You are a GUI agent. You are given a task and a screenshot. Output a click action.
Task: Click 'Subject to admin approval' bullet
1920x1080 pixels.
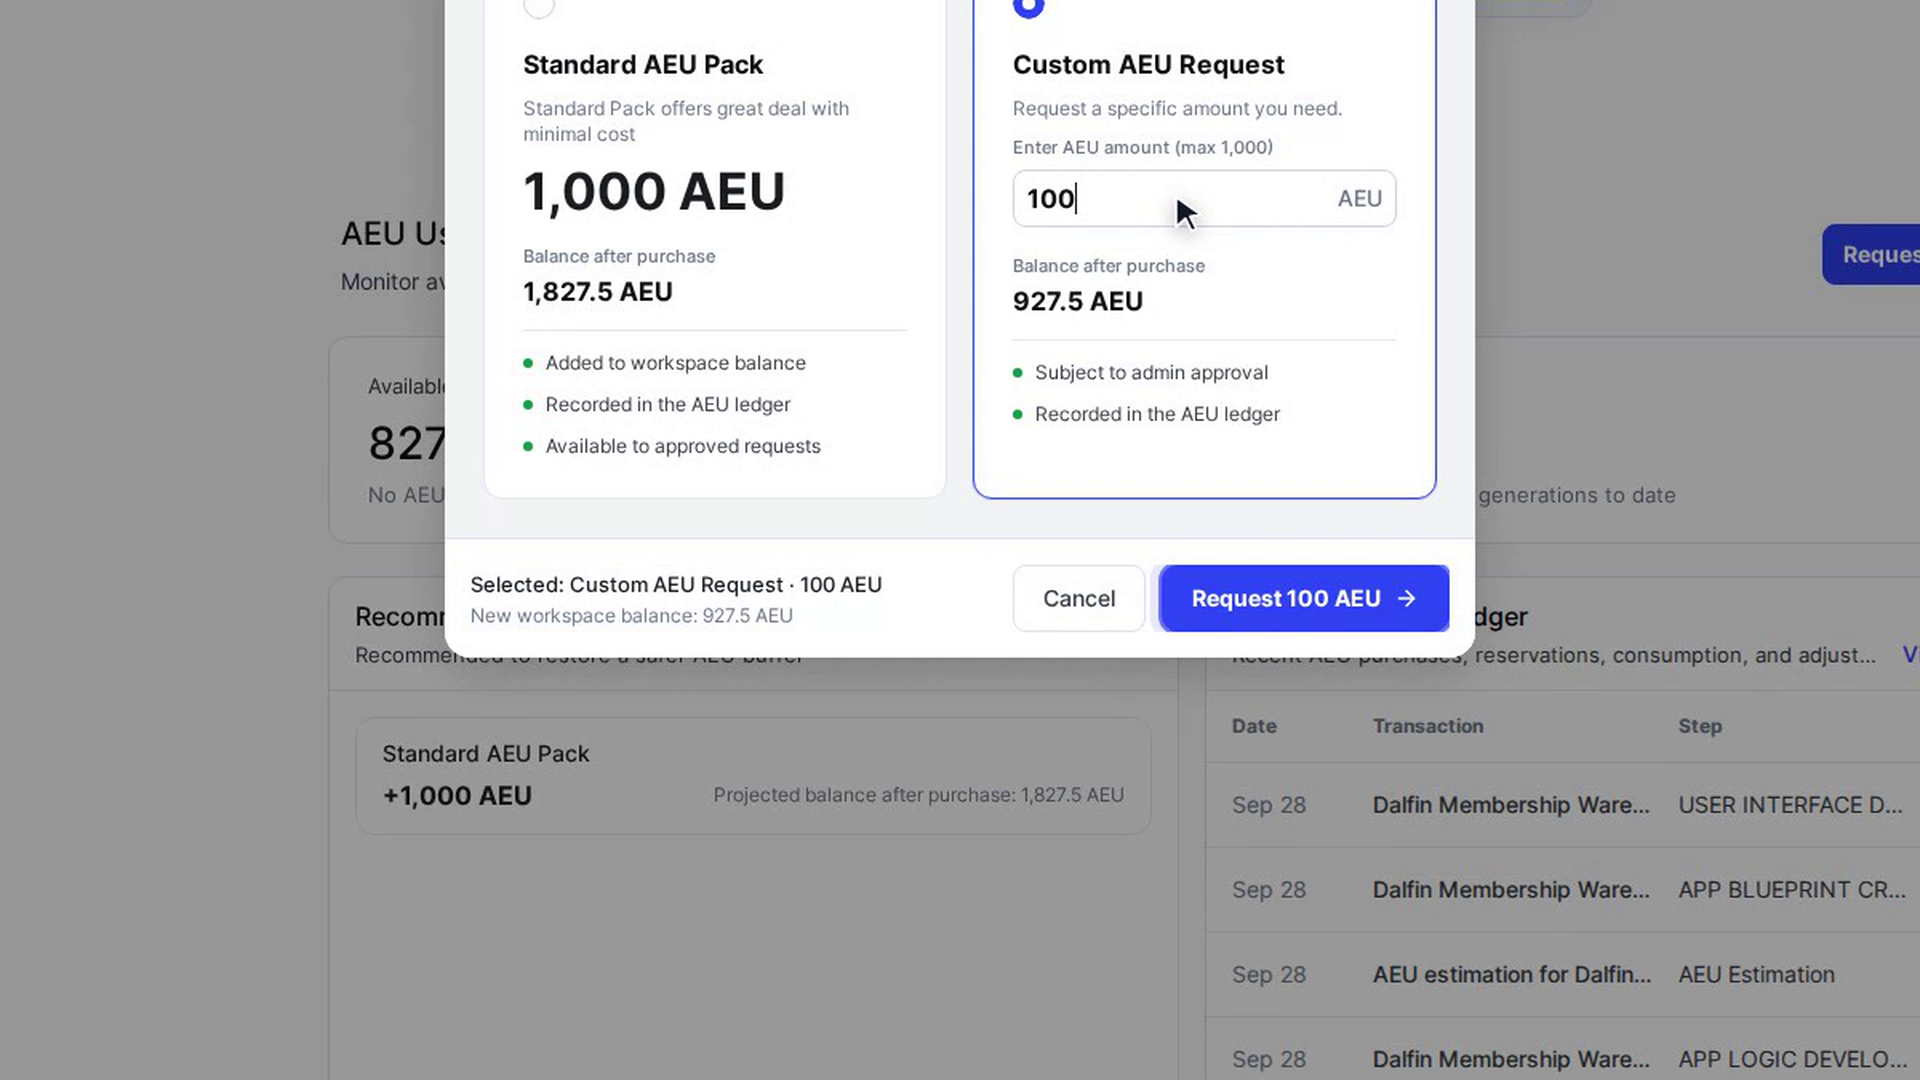pos(1151,373)
